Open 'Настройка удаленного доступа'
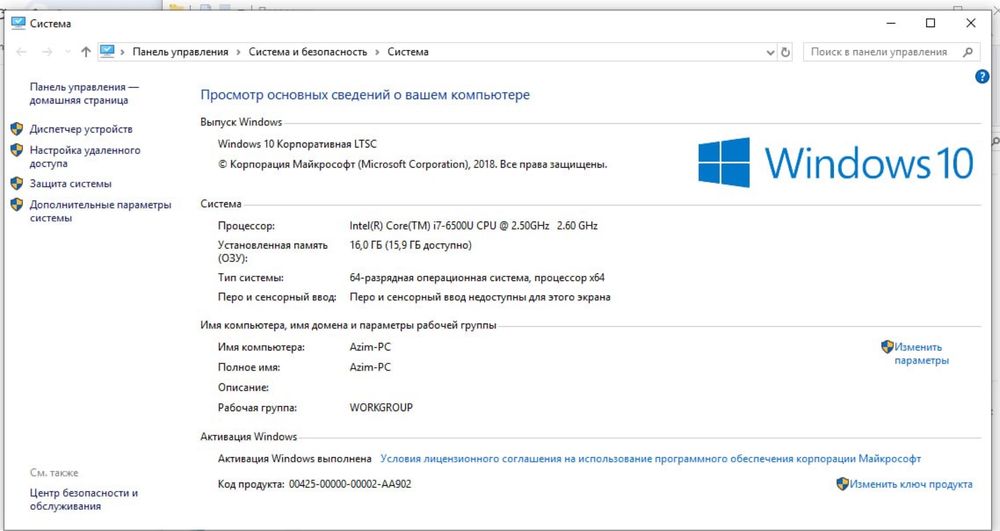Screen dimensions: 1000x531 [85, 157]
